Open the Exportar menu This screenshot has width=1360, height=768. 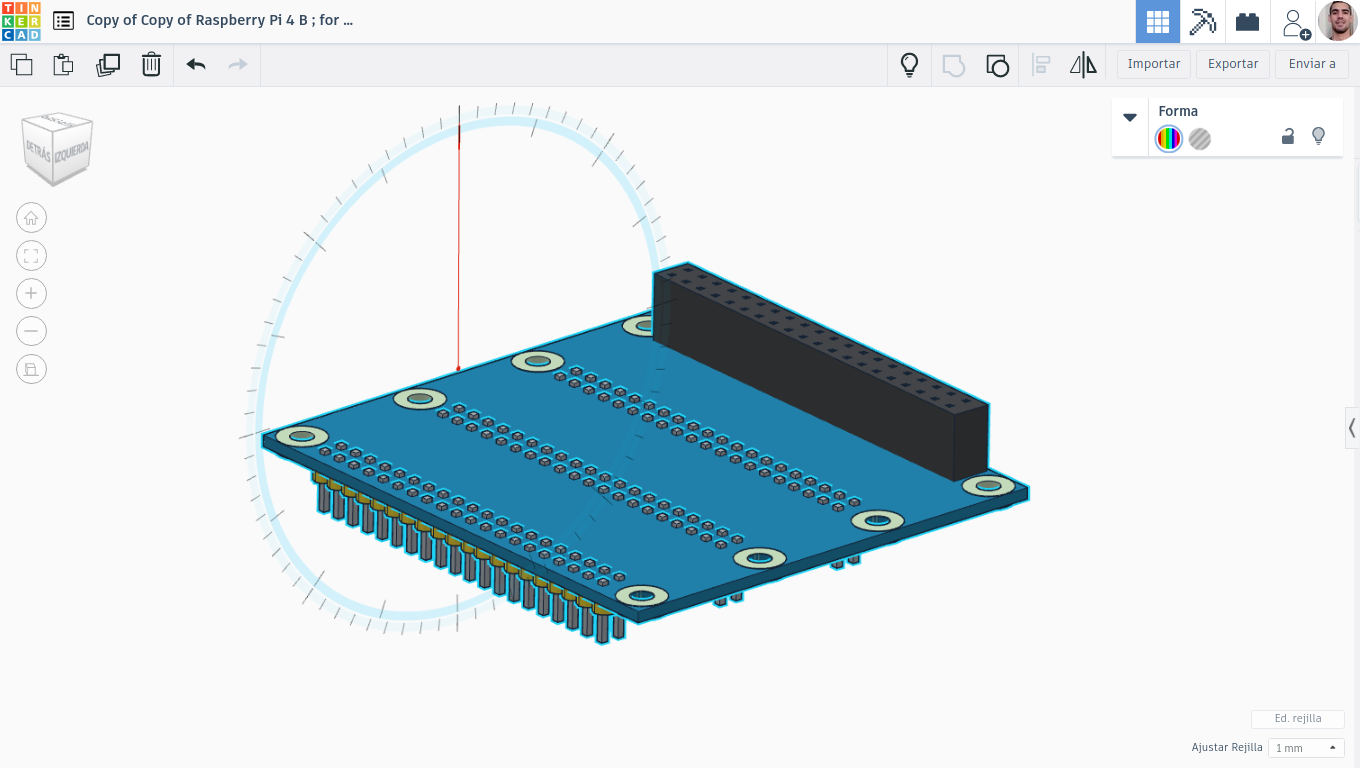(1233, 64)
